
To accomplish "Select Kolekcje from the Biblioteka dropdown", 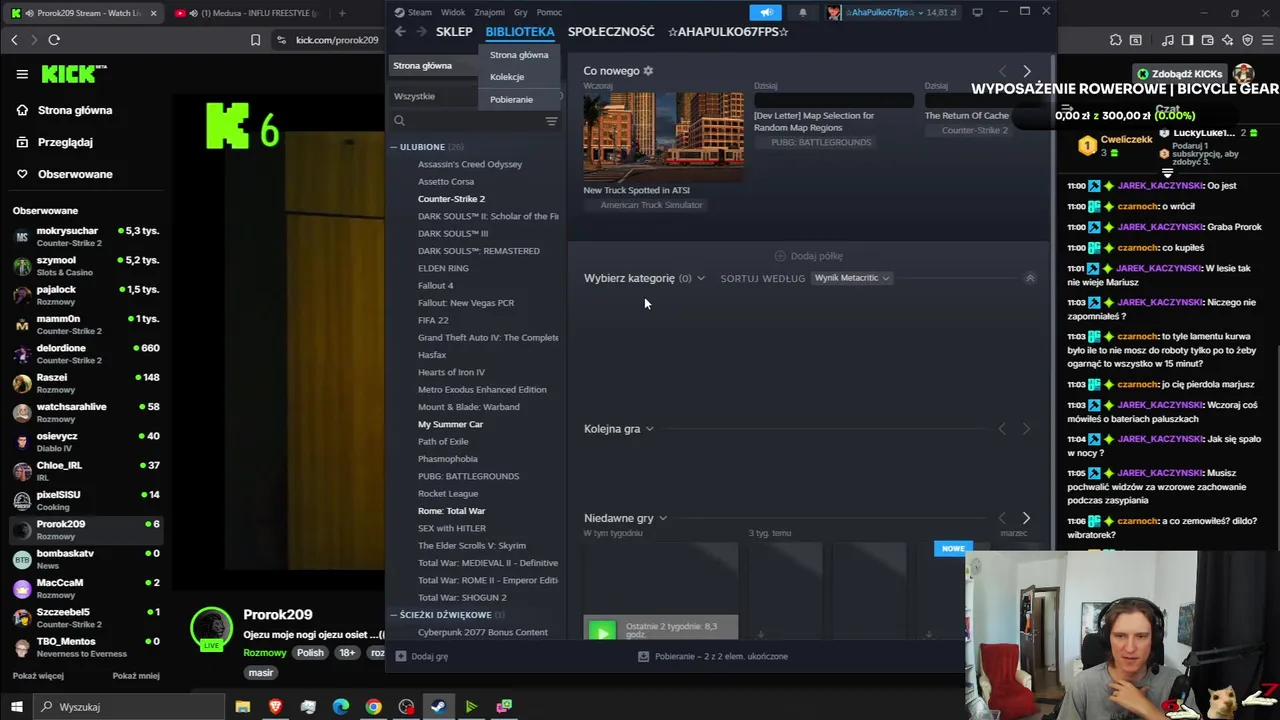I will (507, 77).
